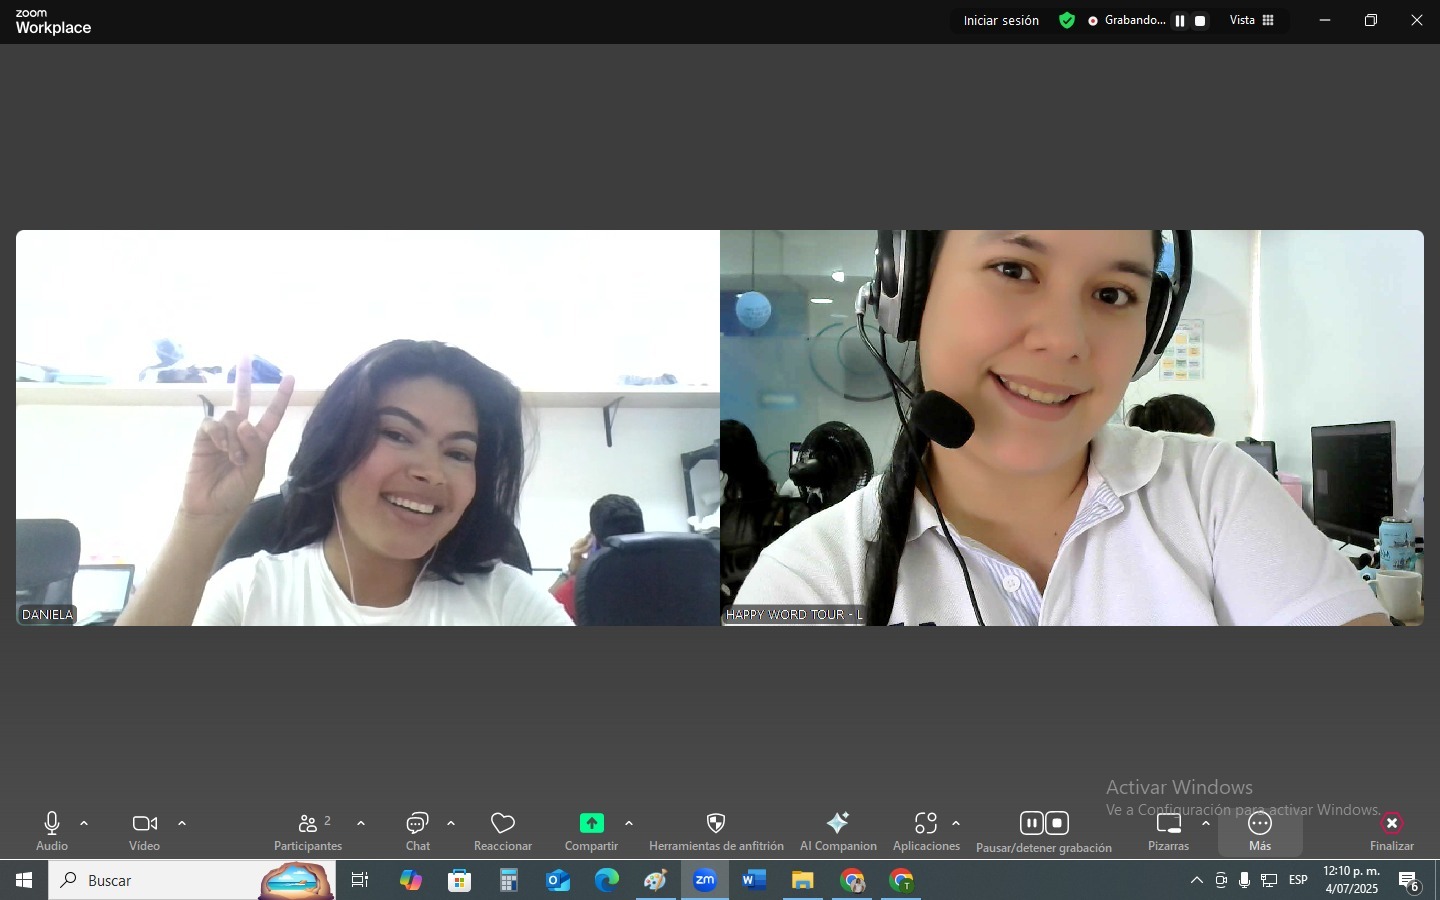Expand the Video options arrow

[182, 824]
